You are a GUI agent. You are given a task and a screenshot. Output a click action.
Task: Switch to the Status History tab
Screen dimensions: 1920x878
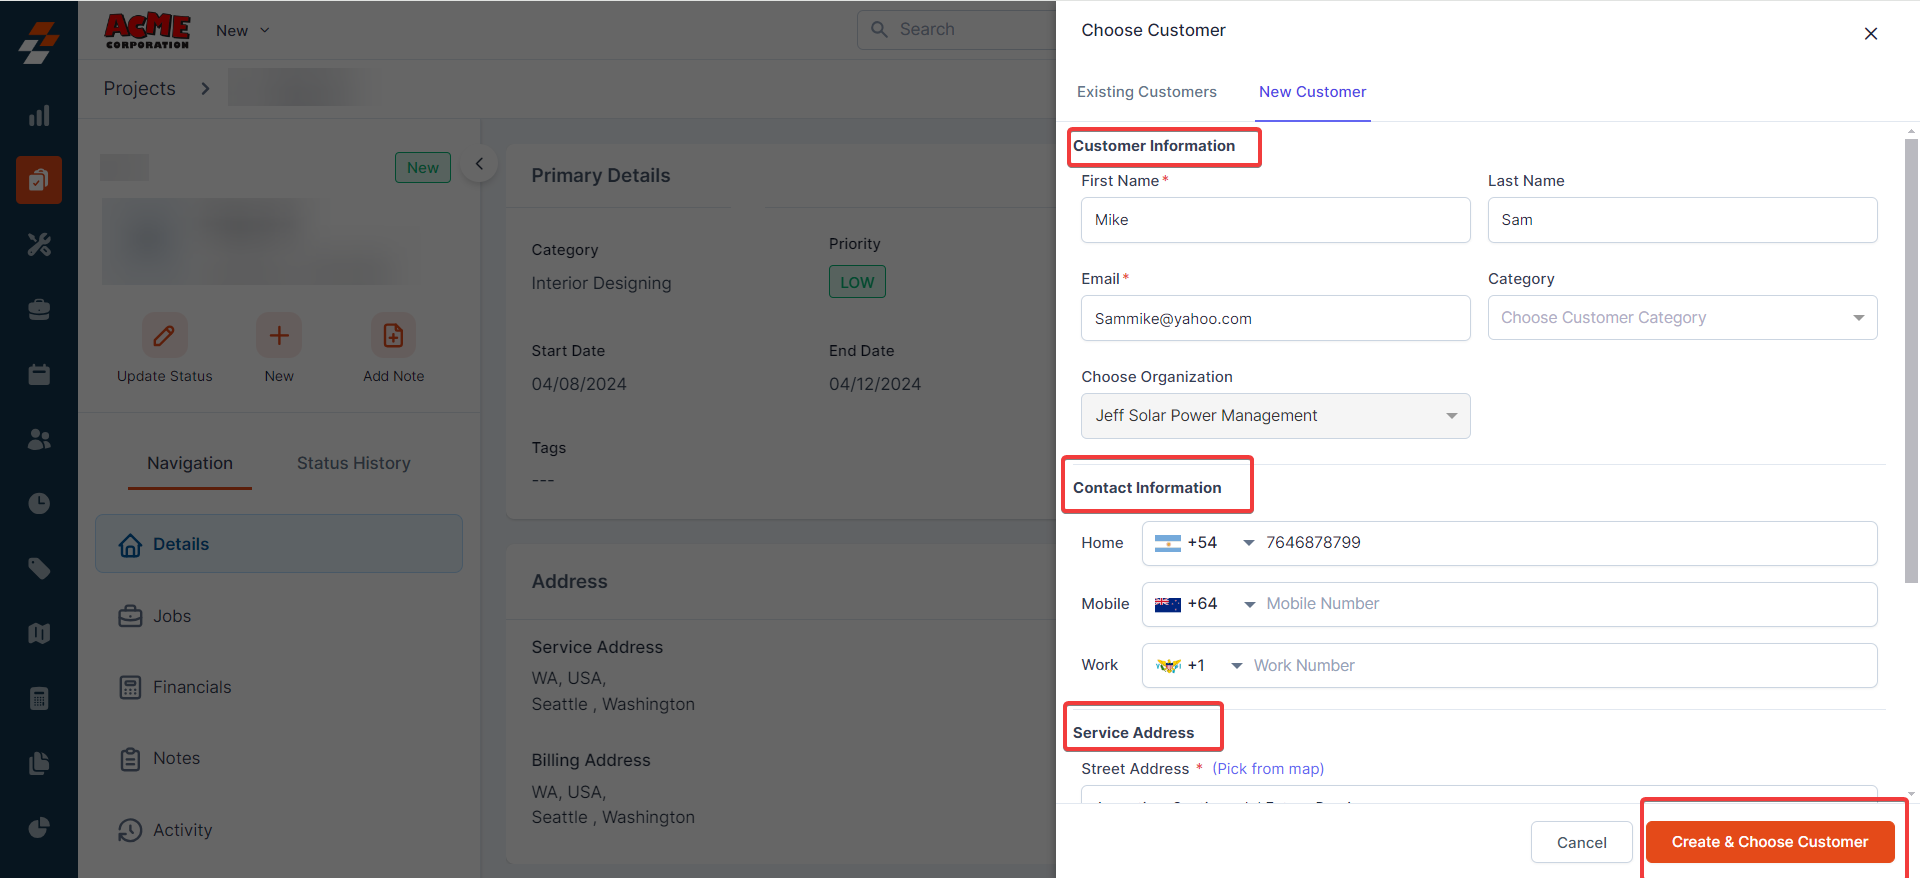pos(353,463)
